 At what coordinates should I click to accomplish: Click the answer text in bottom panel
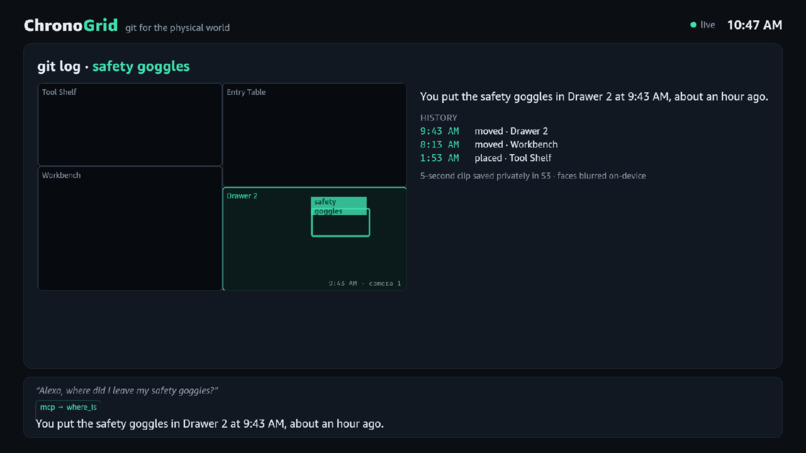coord(210,424)
